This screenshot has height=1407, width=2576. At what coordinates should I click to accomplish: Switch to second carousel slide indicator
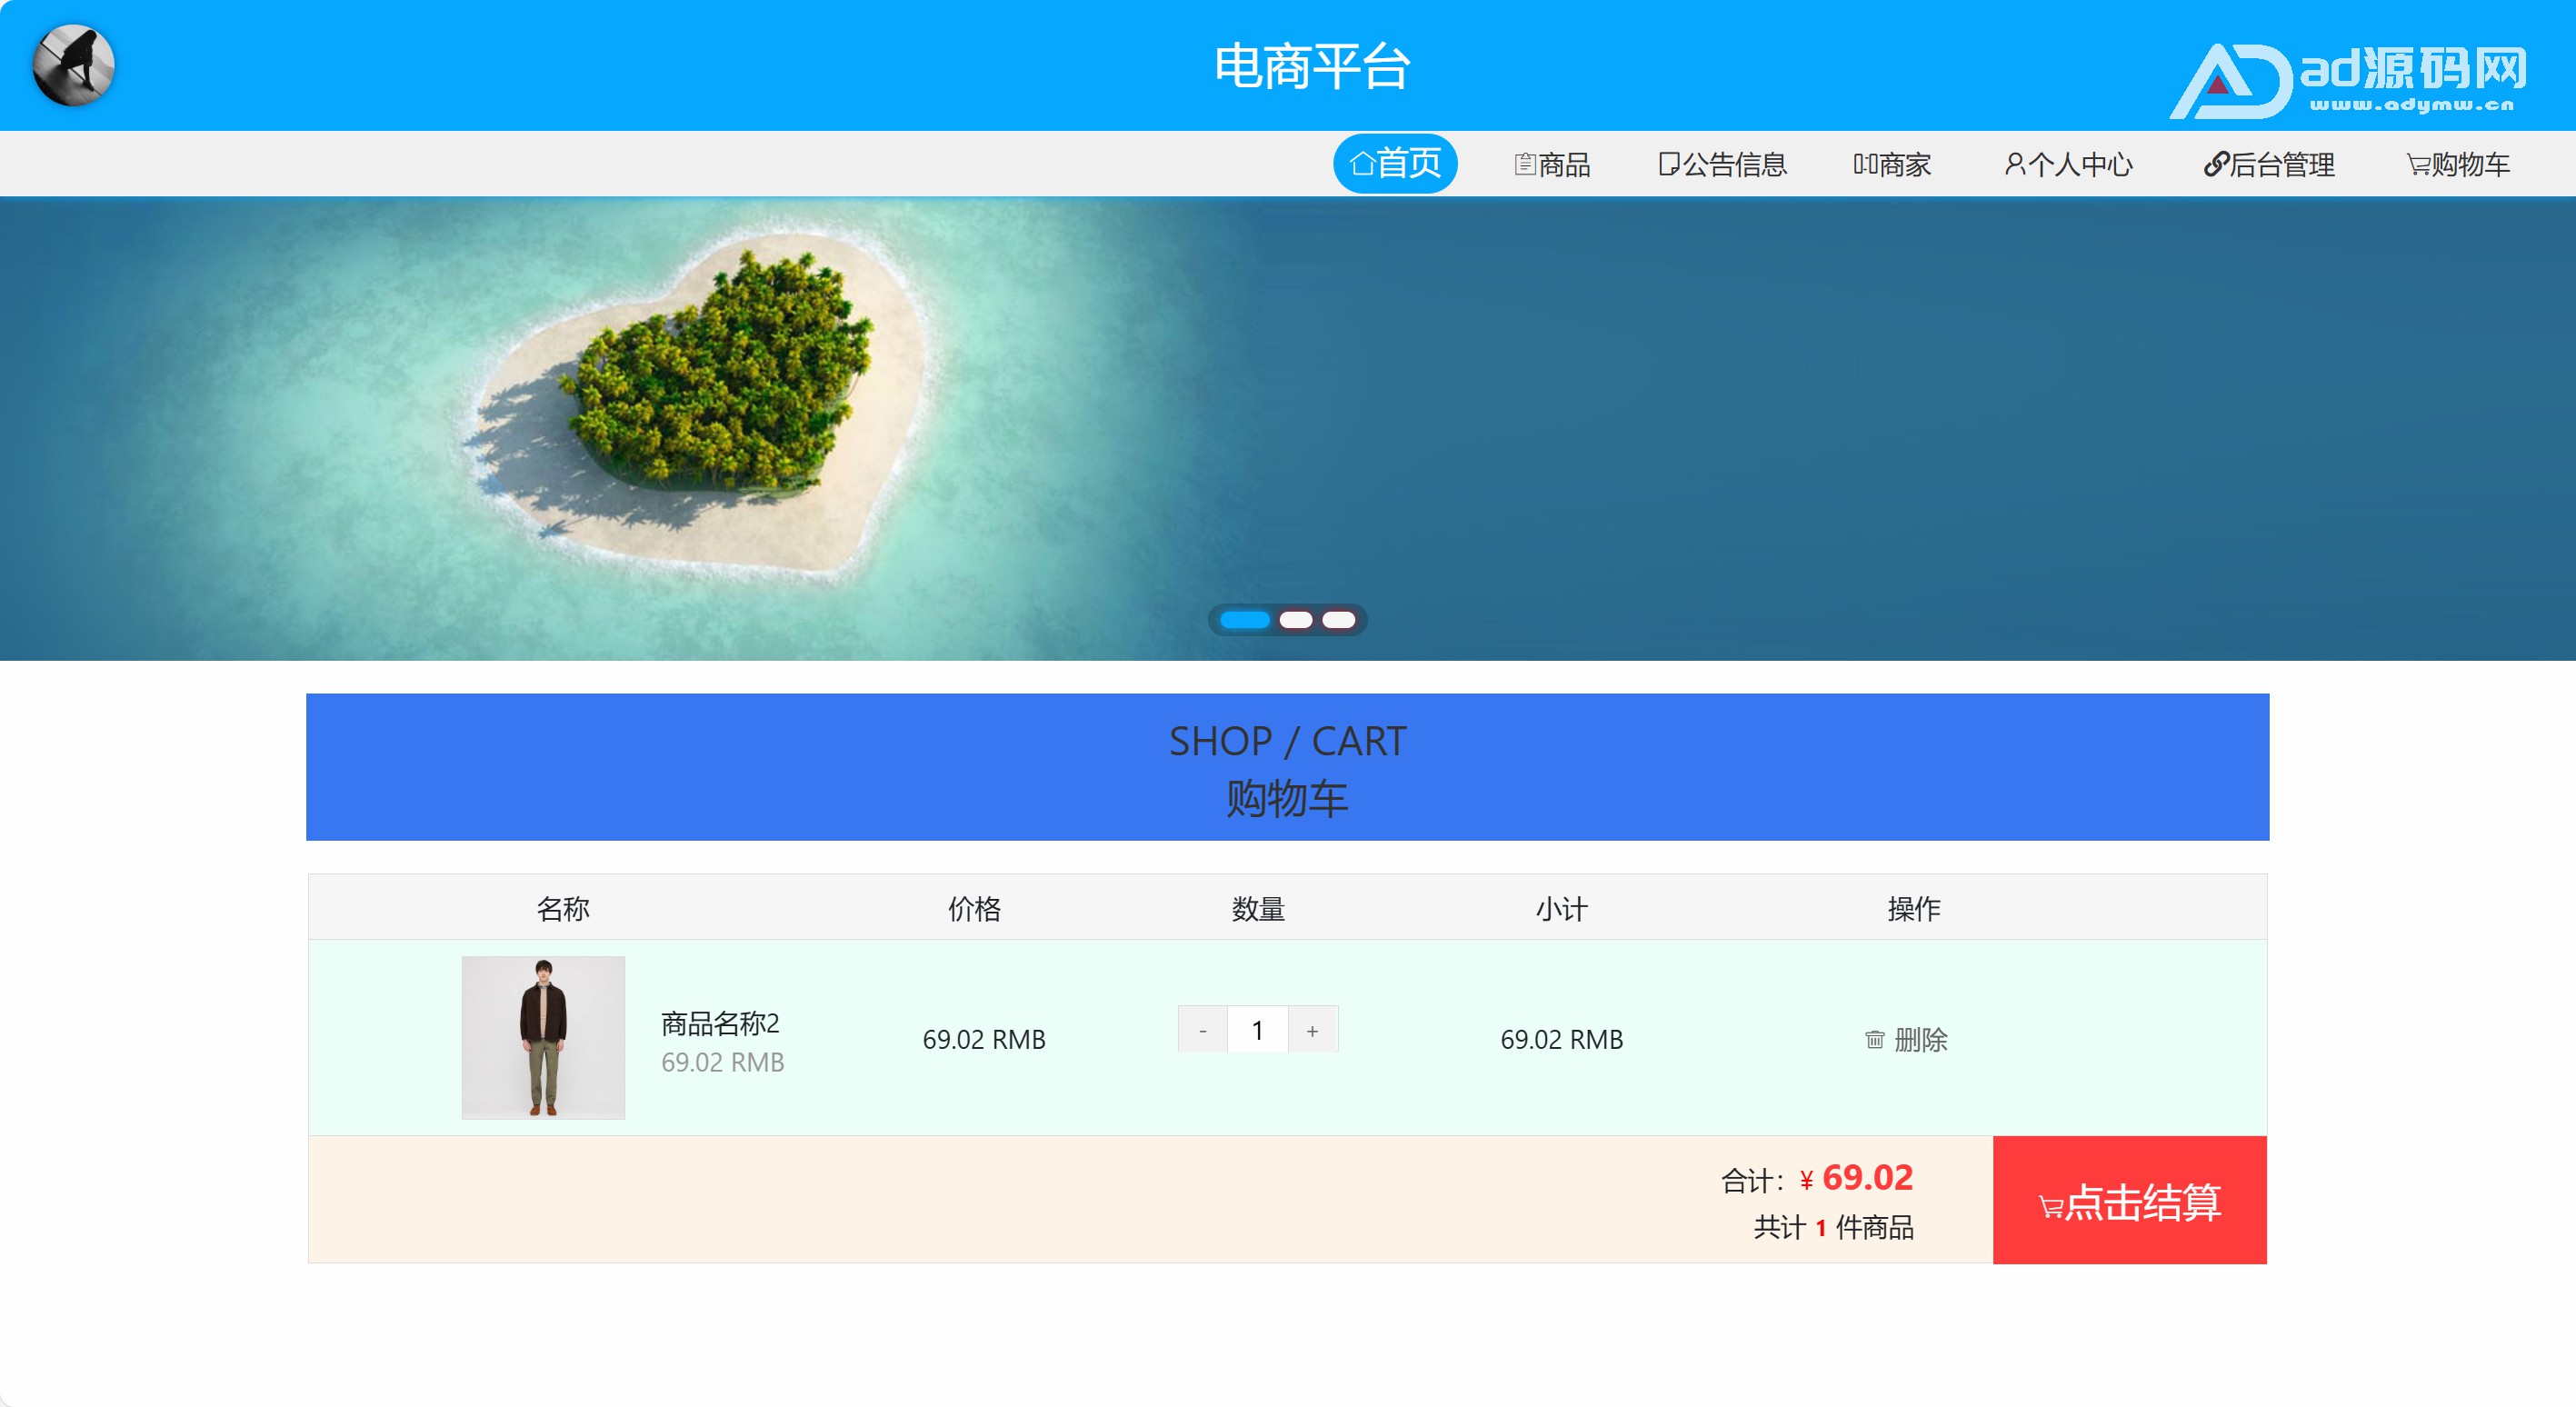(1296, 620)
